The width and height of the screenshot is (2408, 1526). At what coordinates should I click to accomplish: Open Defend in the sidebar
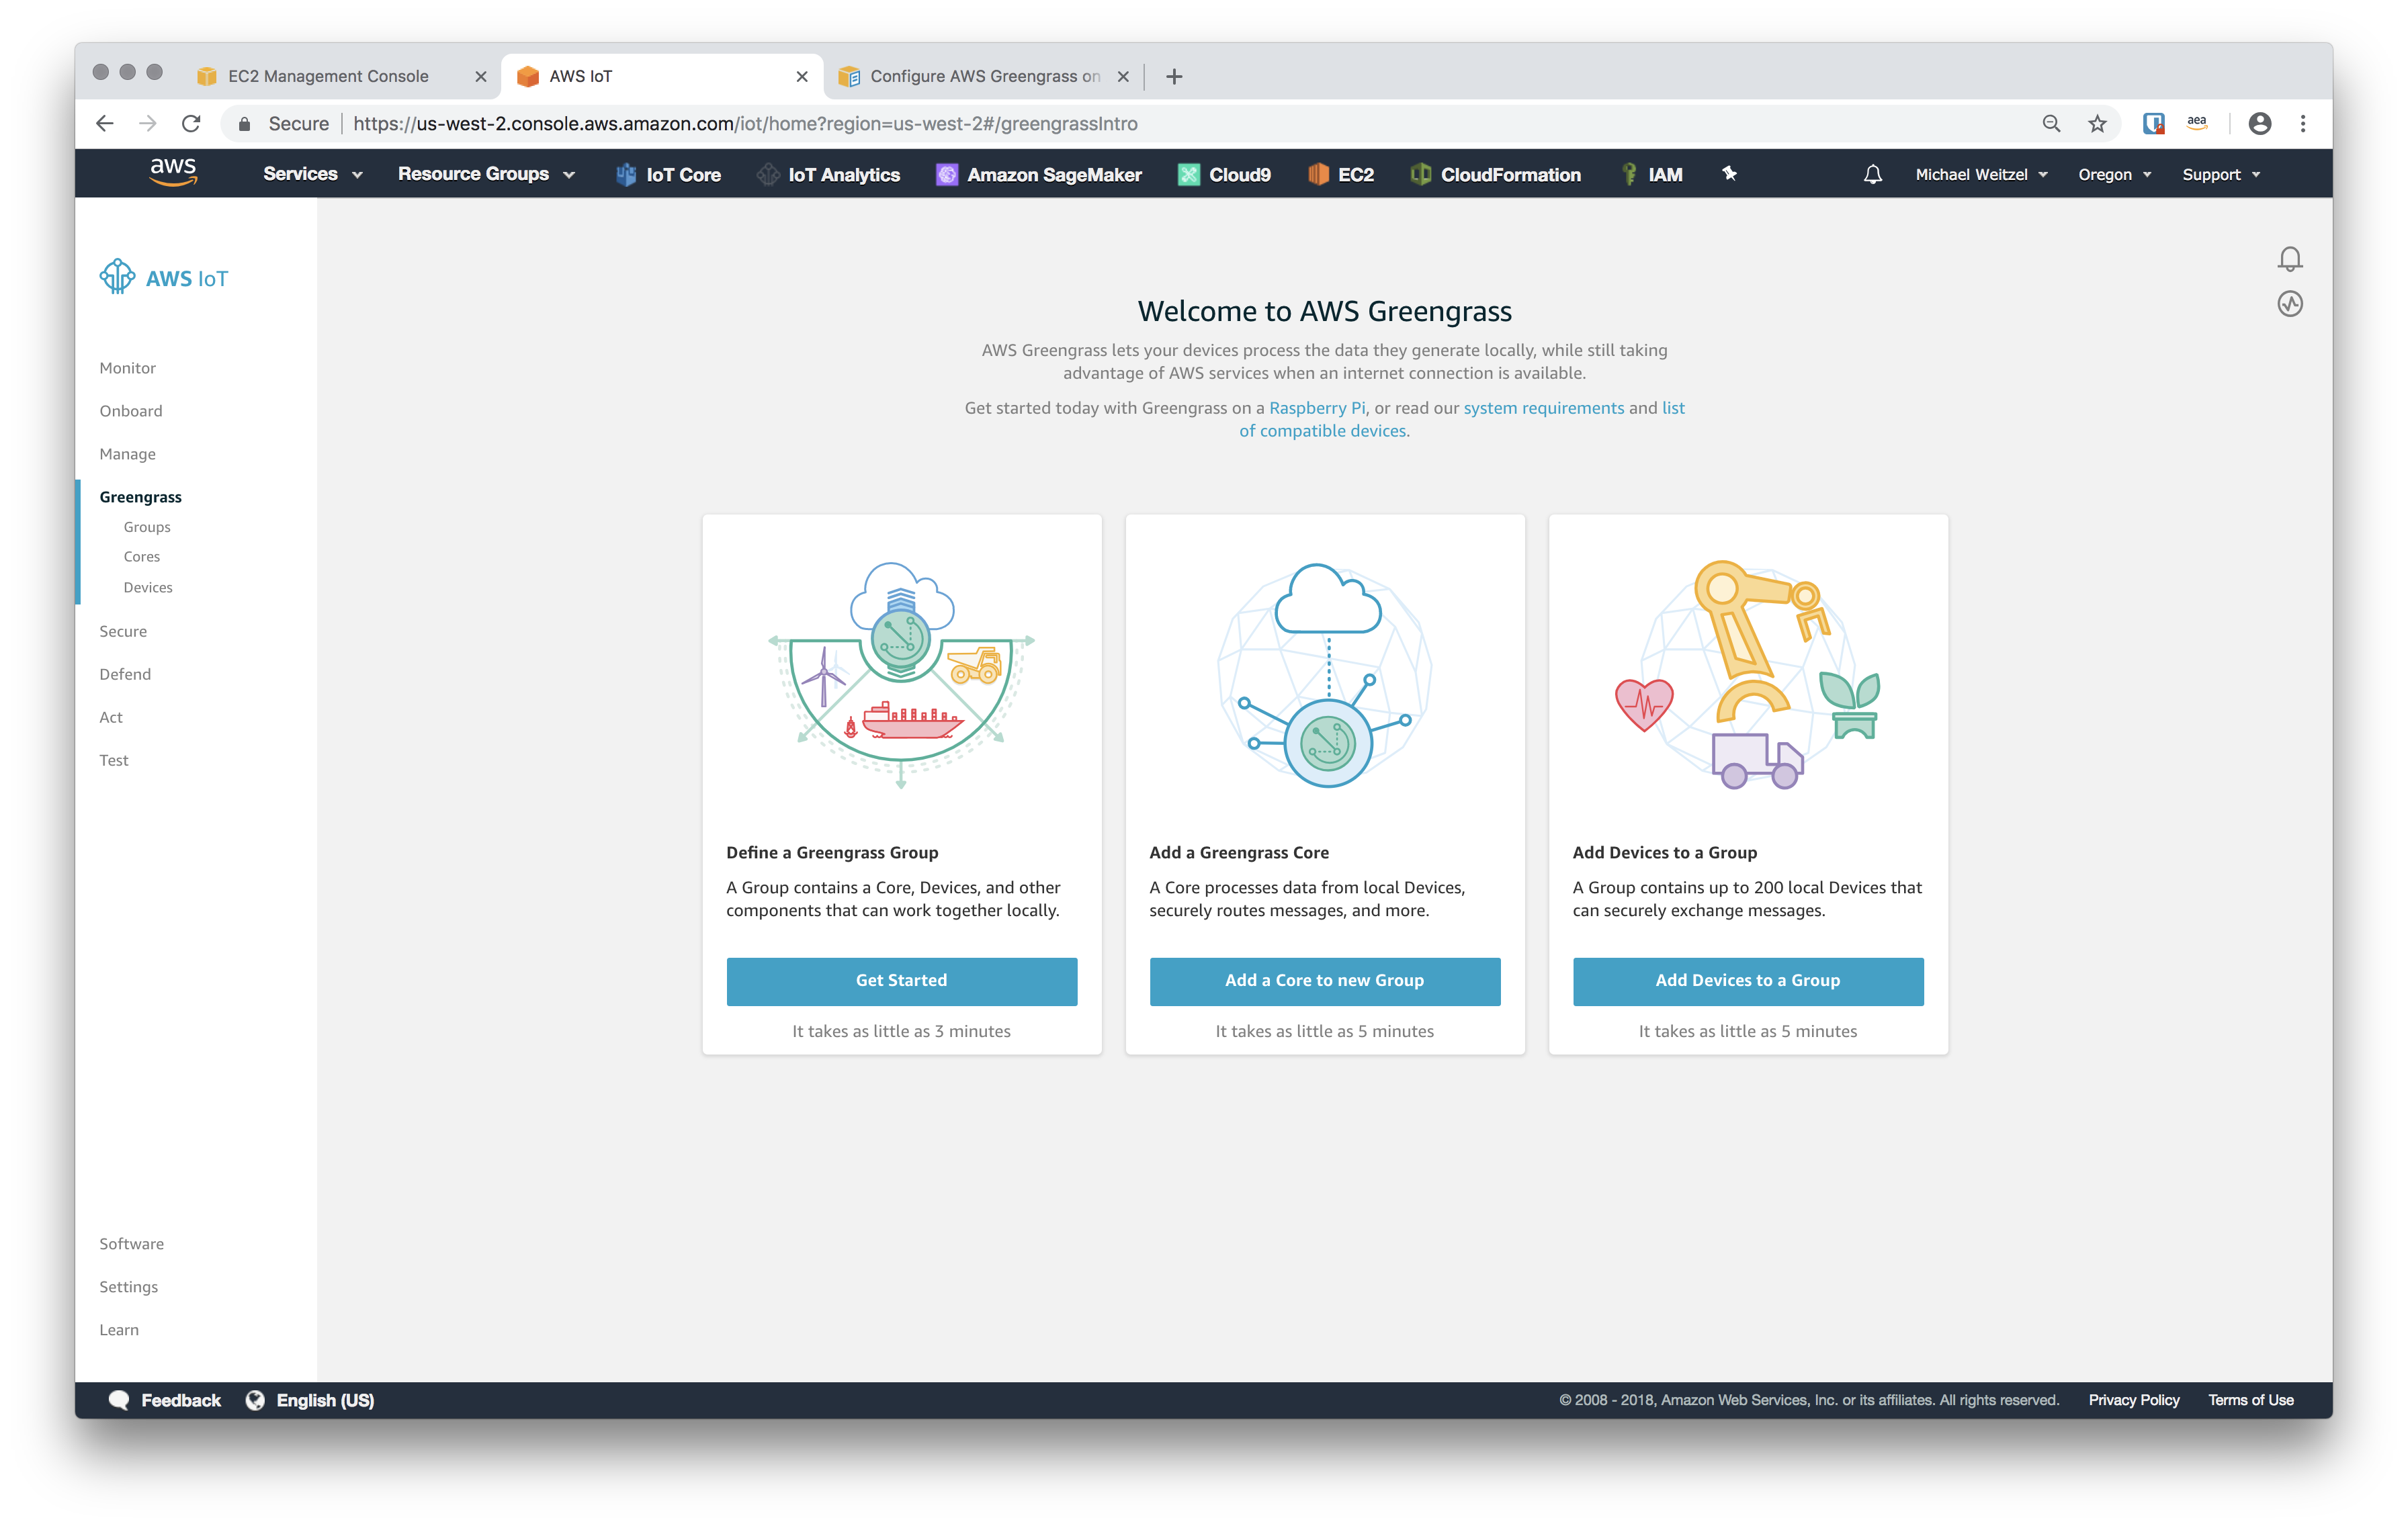125,674
